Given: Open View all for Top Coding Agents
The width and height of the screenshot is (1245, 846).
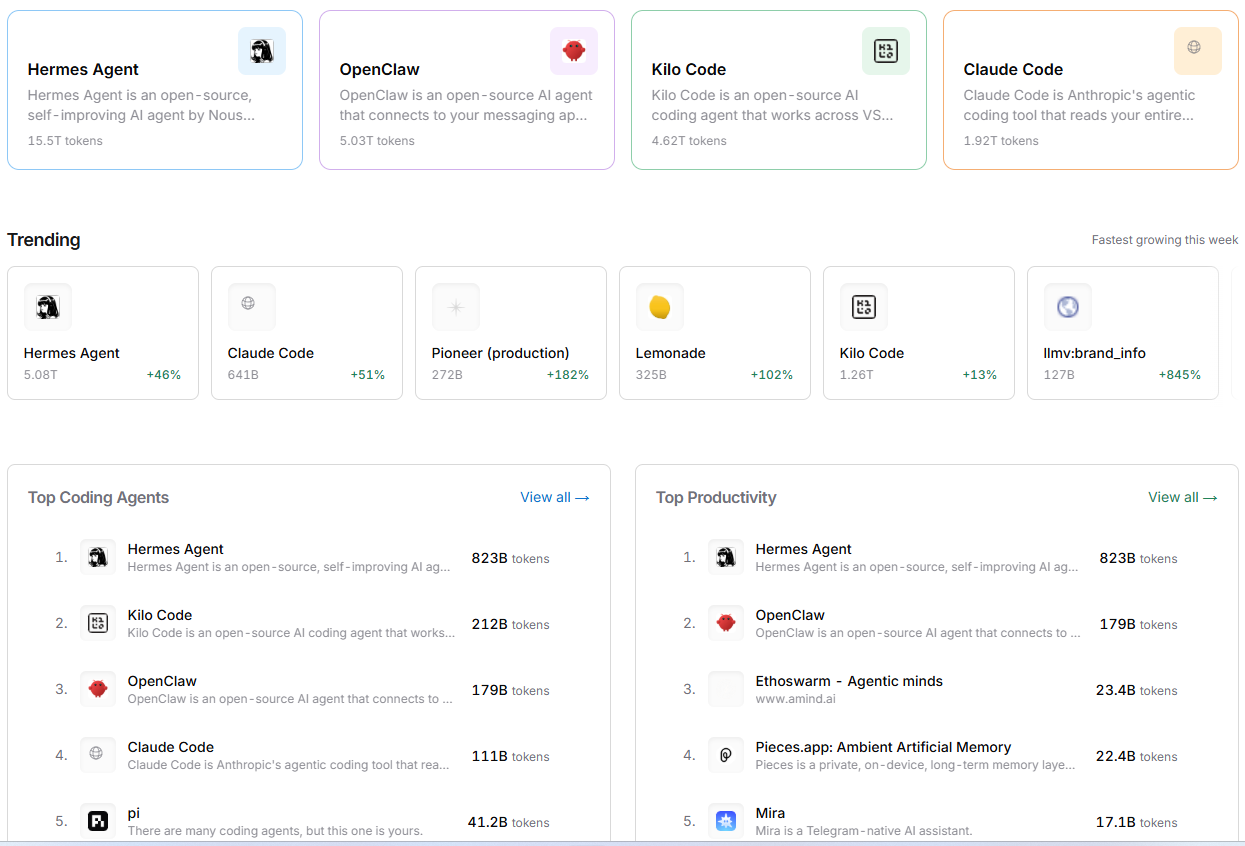Looking at the screenshot, I should (555, 497).
